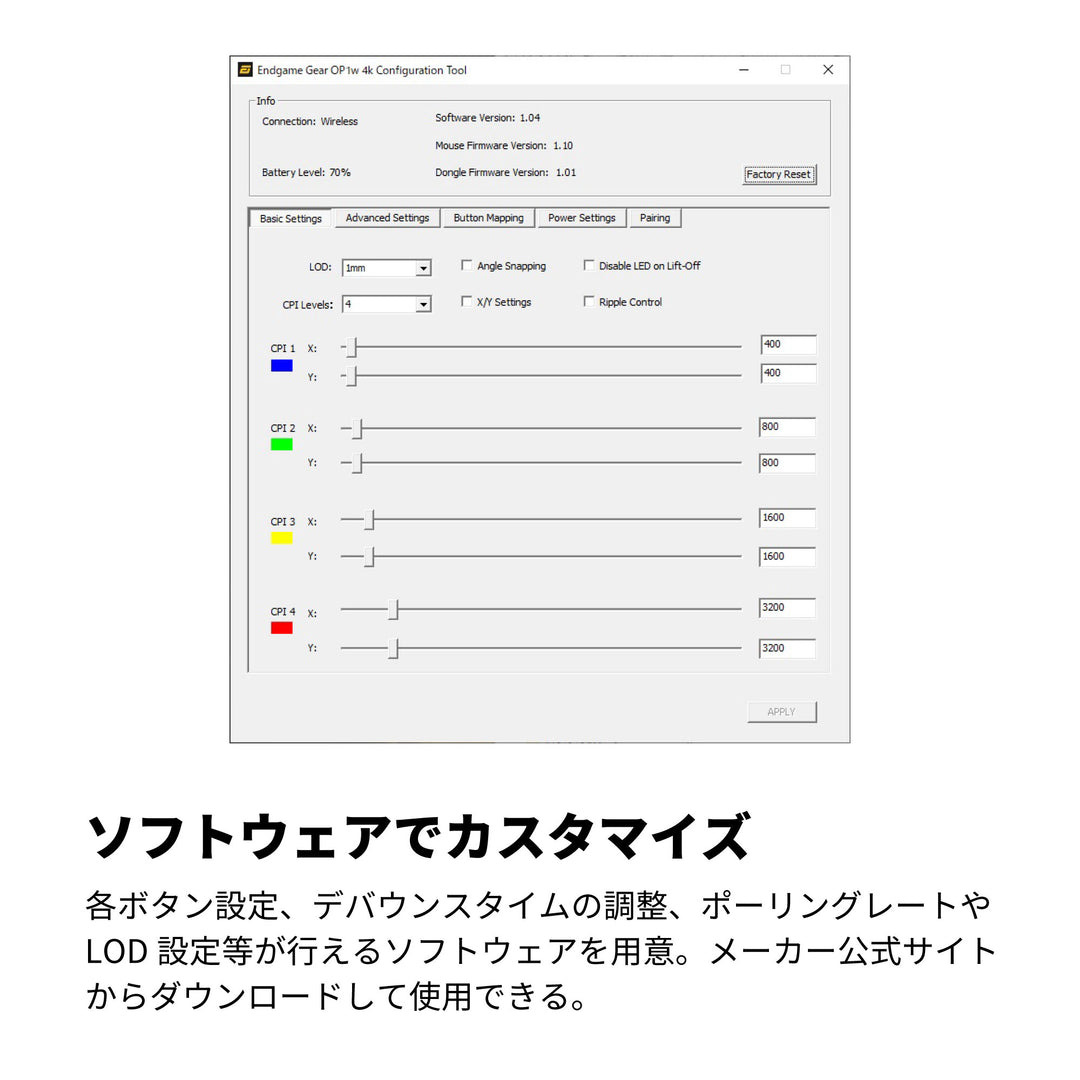The height and width of the screenshot is (1080, 1080).
Task: Go to the Power Settings tab
Action: point(581,218)
